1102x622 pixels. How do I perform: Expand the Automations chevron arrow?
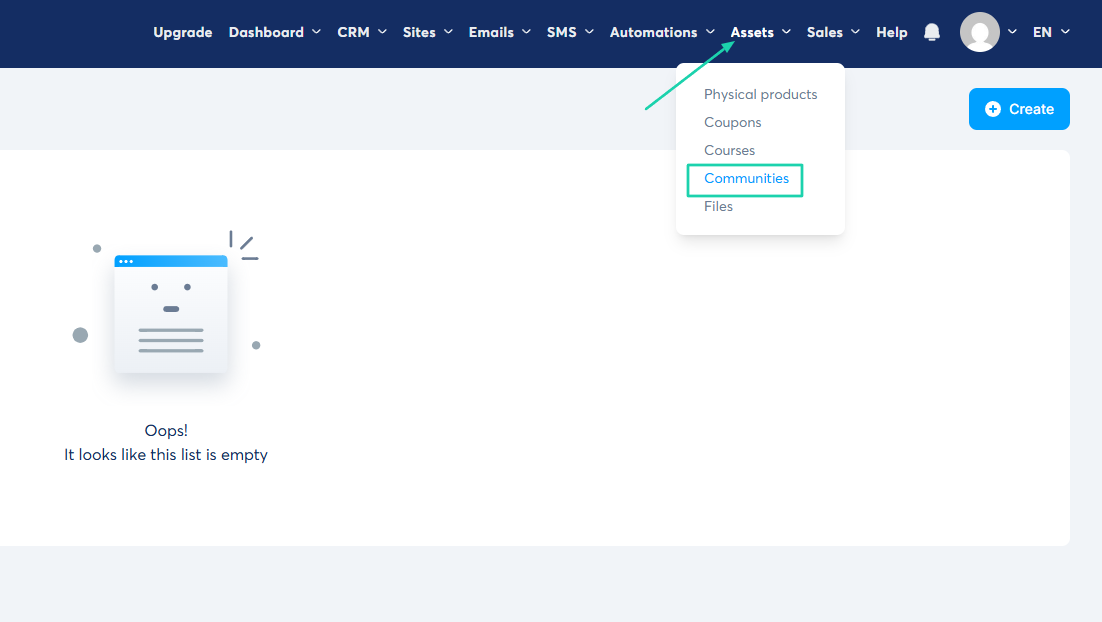click(711, 32)
